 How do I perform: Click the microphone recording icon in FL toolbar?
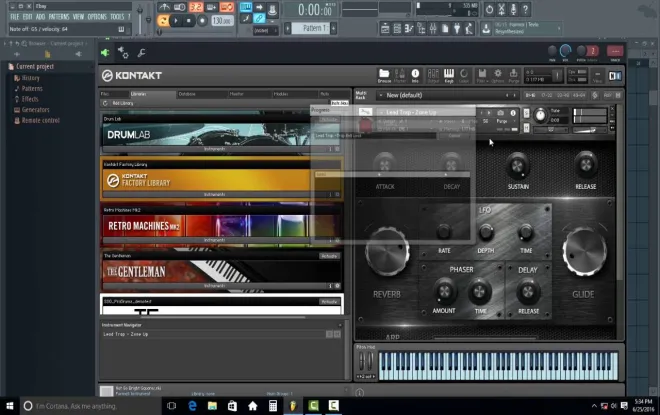pos(513,9)
